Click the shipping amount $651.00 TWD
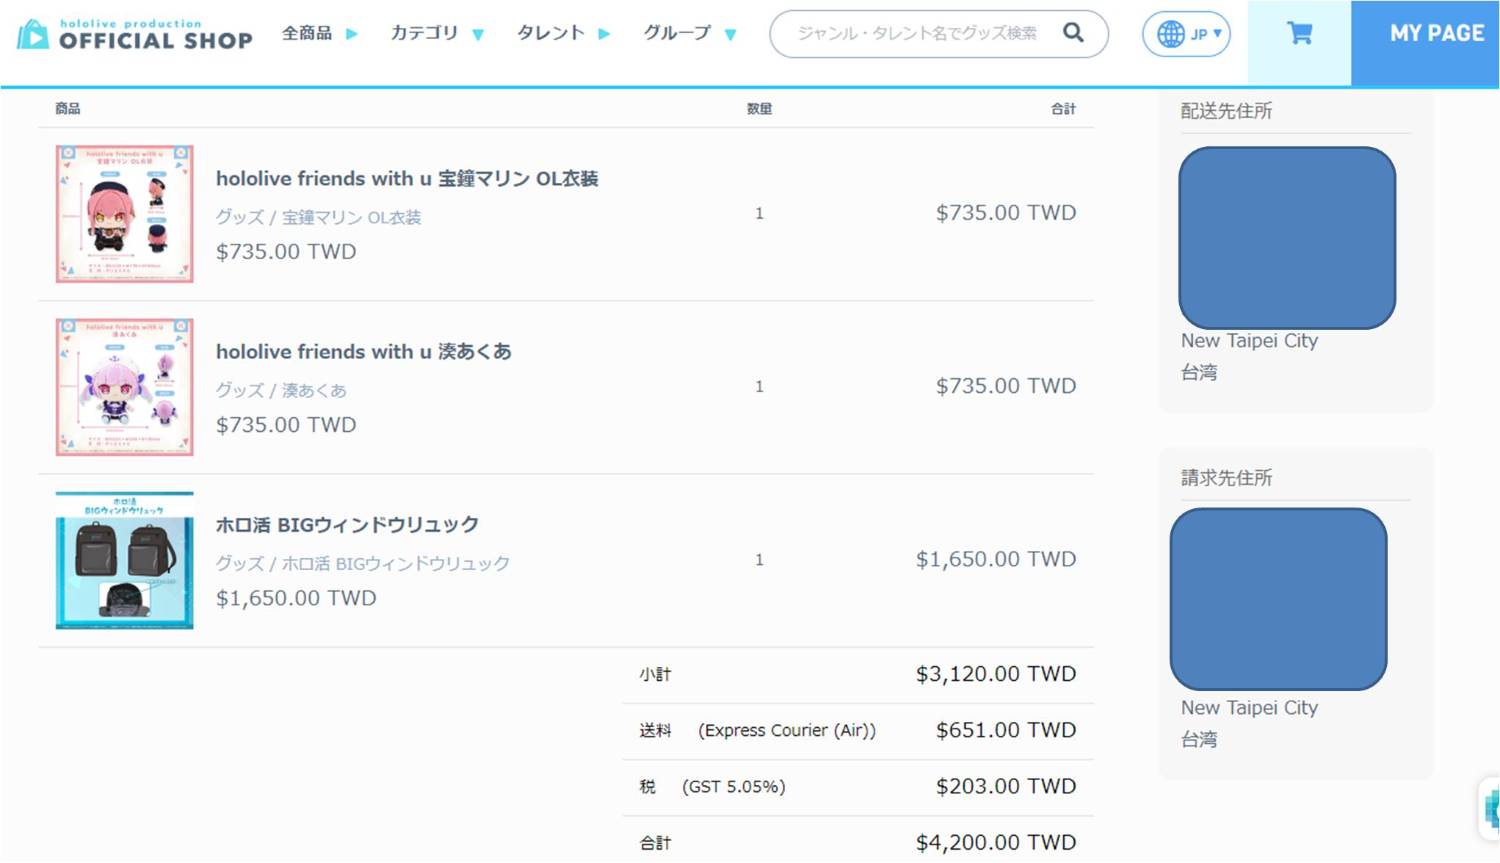 pos(1006,730)
